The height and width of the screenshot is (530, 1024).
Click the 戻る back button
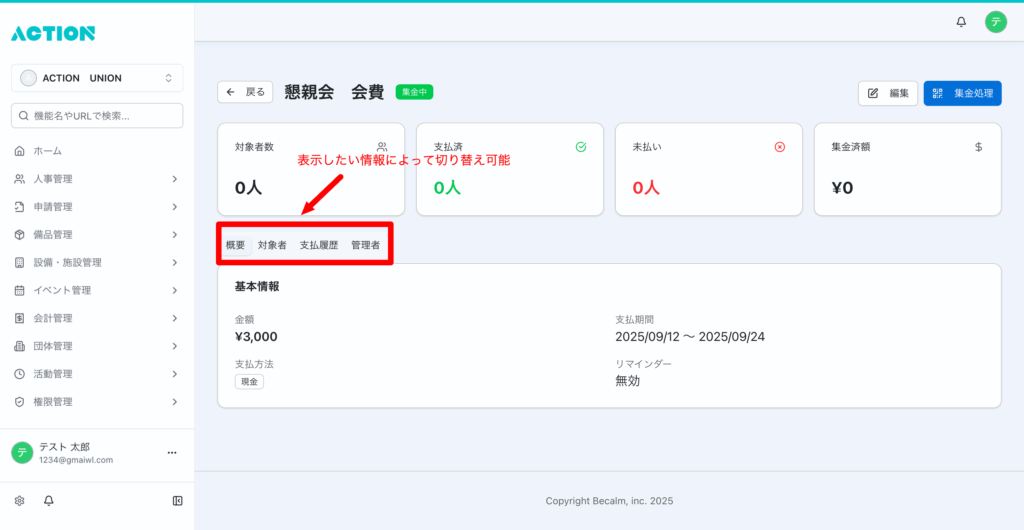point(245,92)
